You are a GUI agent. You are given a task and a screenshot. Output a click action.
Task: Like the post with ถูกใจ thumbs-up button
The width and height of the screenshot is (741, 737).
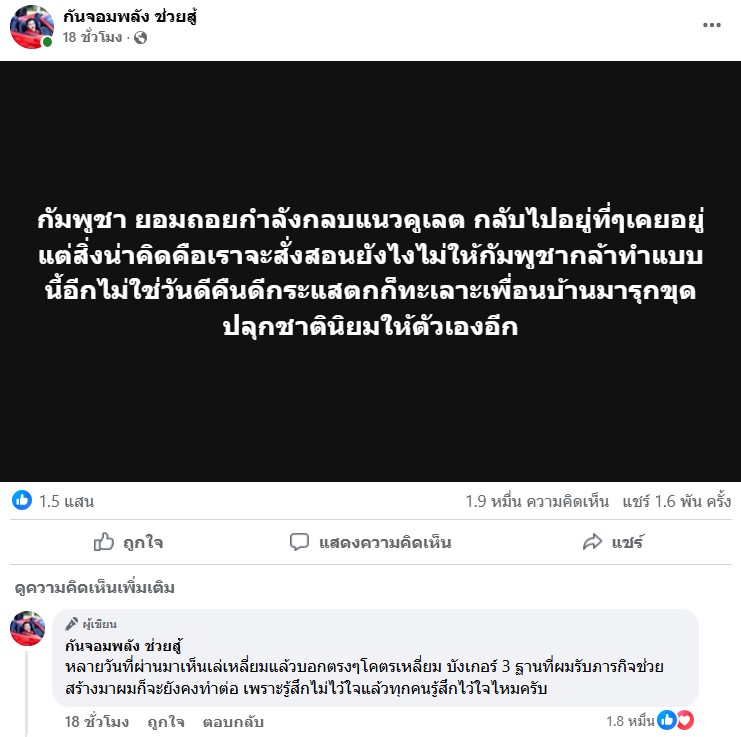pos(128,542)
